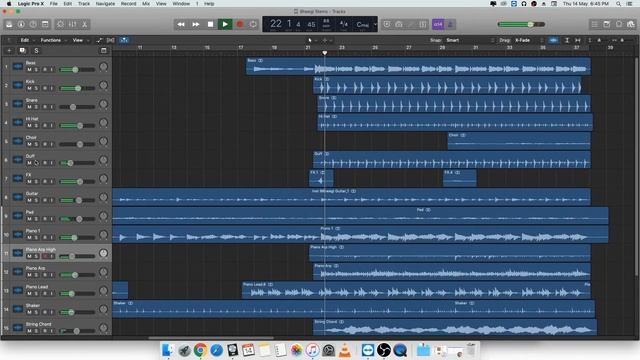
Task: Toggle the Flex button in tracks menu bar
Action: tap(111, 40)
